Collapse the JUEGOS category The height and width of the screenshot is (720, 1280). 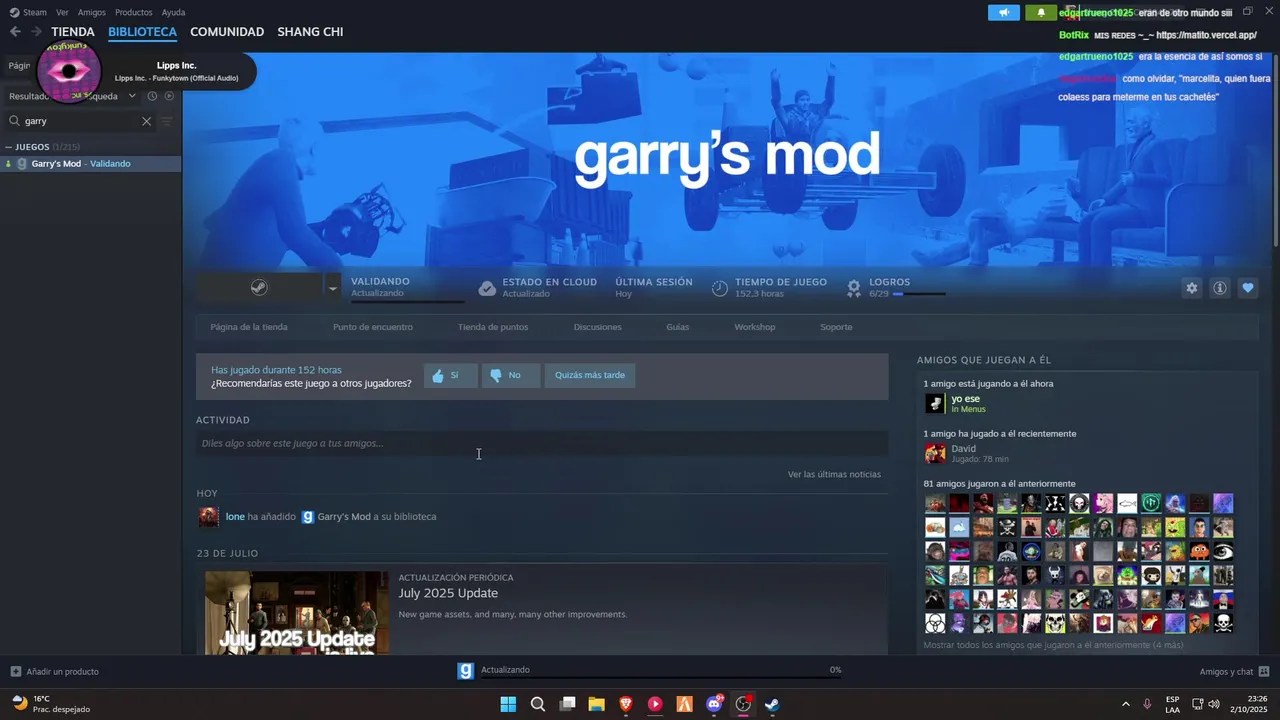point(9,147)
